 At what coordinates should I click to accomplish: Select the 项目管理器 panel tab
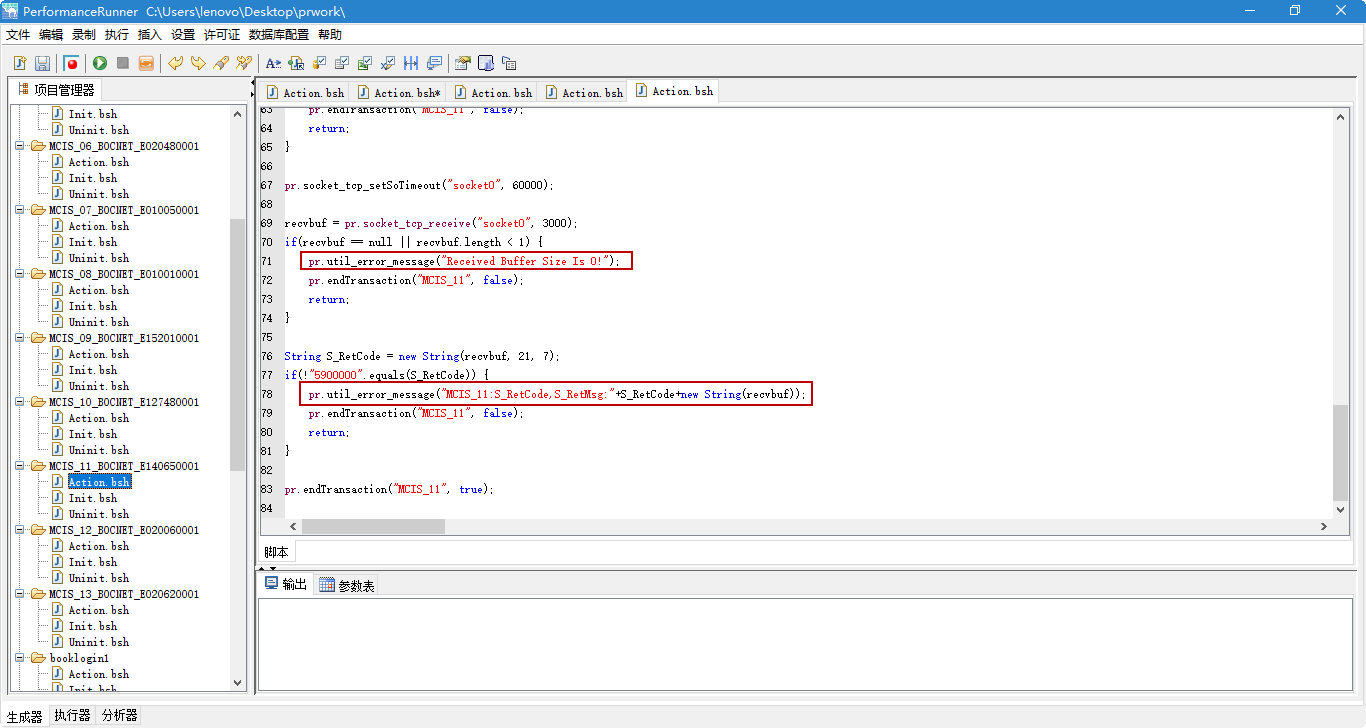pyautogui.click(x=57, y=90)
